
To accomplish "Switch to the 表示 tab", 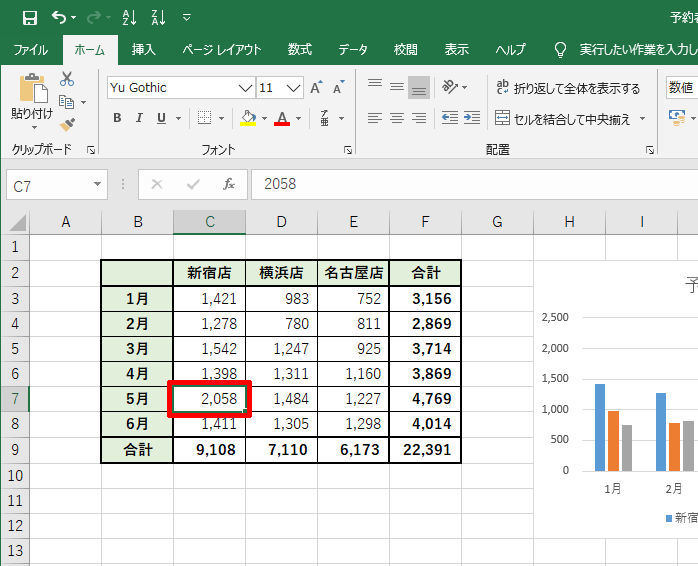I will click(457, 49).
